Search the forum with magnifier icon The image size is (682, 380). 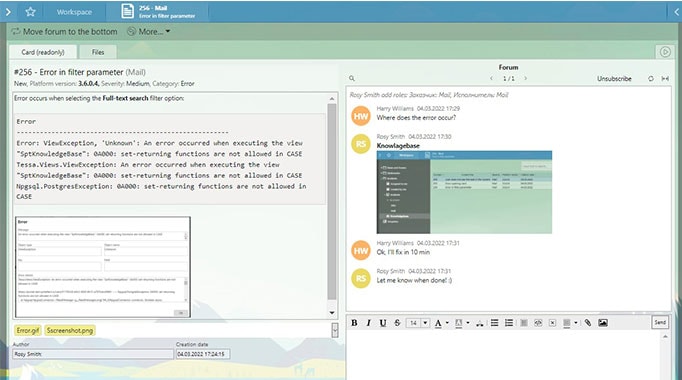point(352,78)
